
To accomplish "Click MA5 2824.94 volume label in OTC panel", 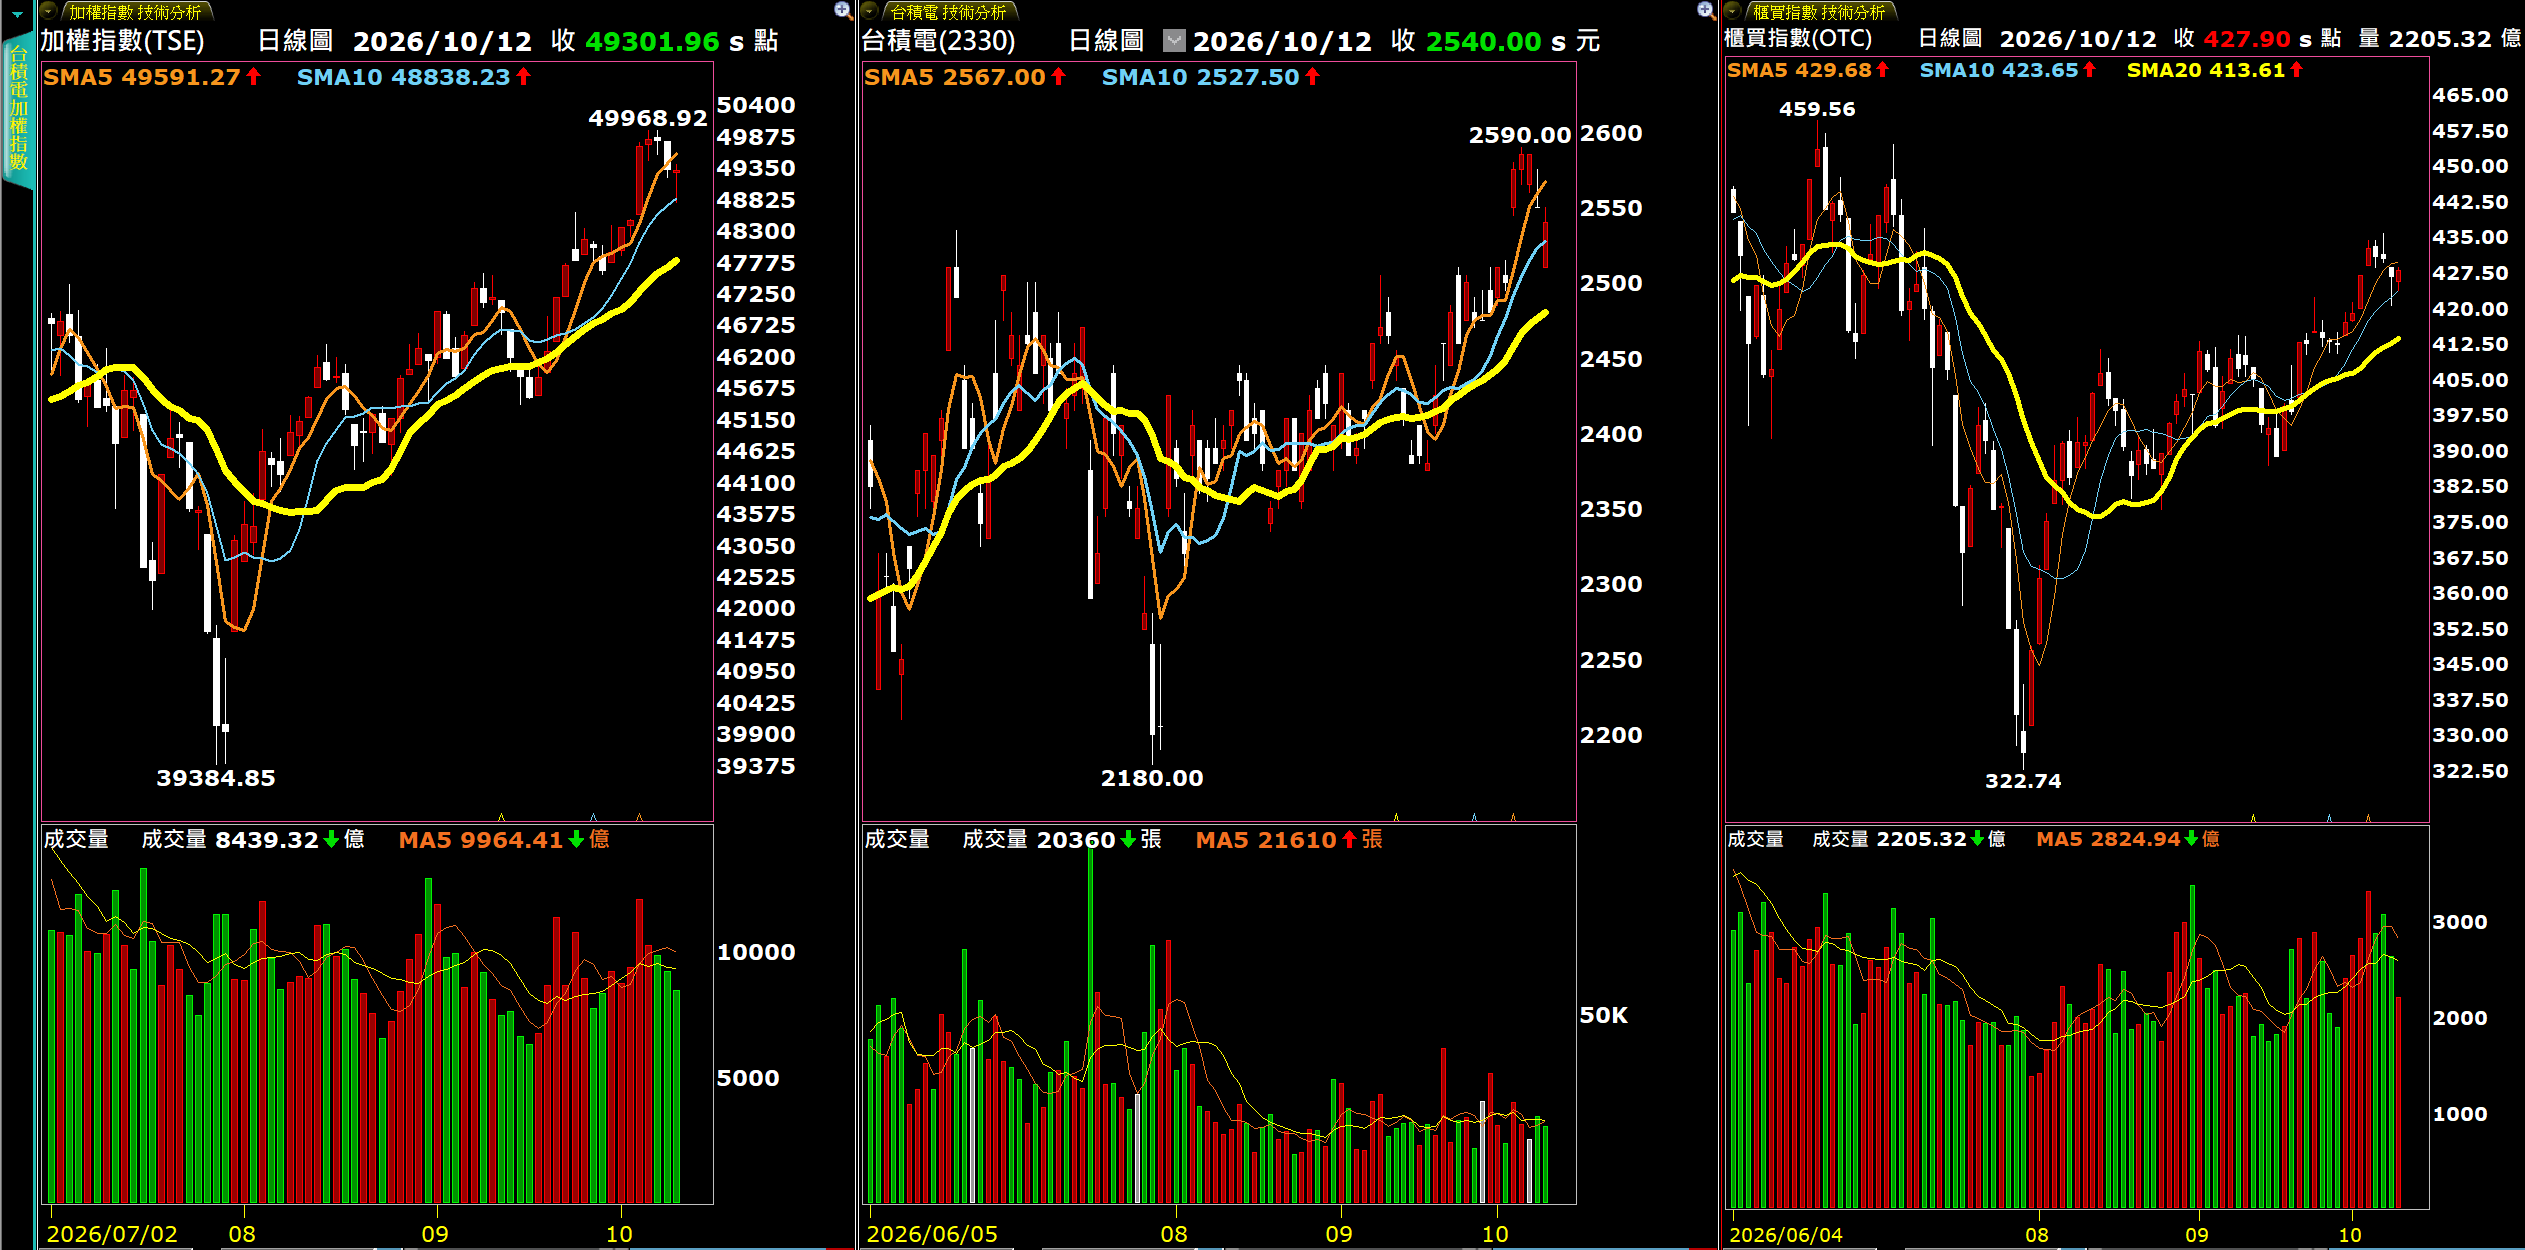I will [x=2108, y=839].
